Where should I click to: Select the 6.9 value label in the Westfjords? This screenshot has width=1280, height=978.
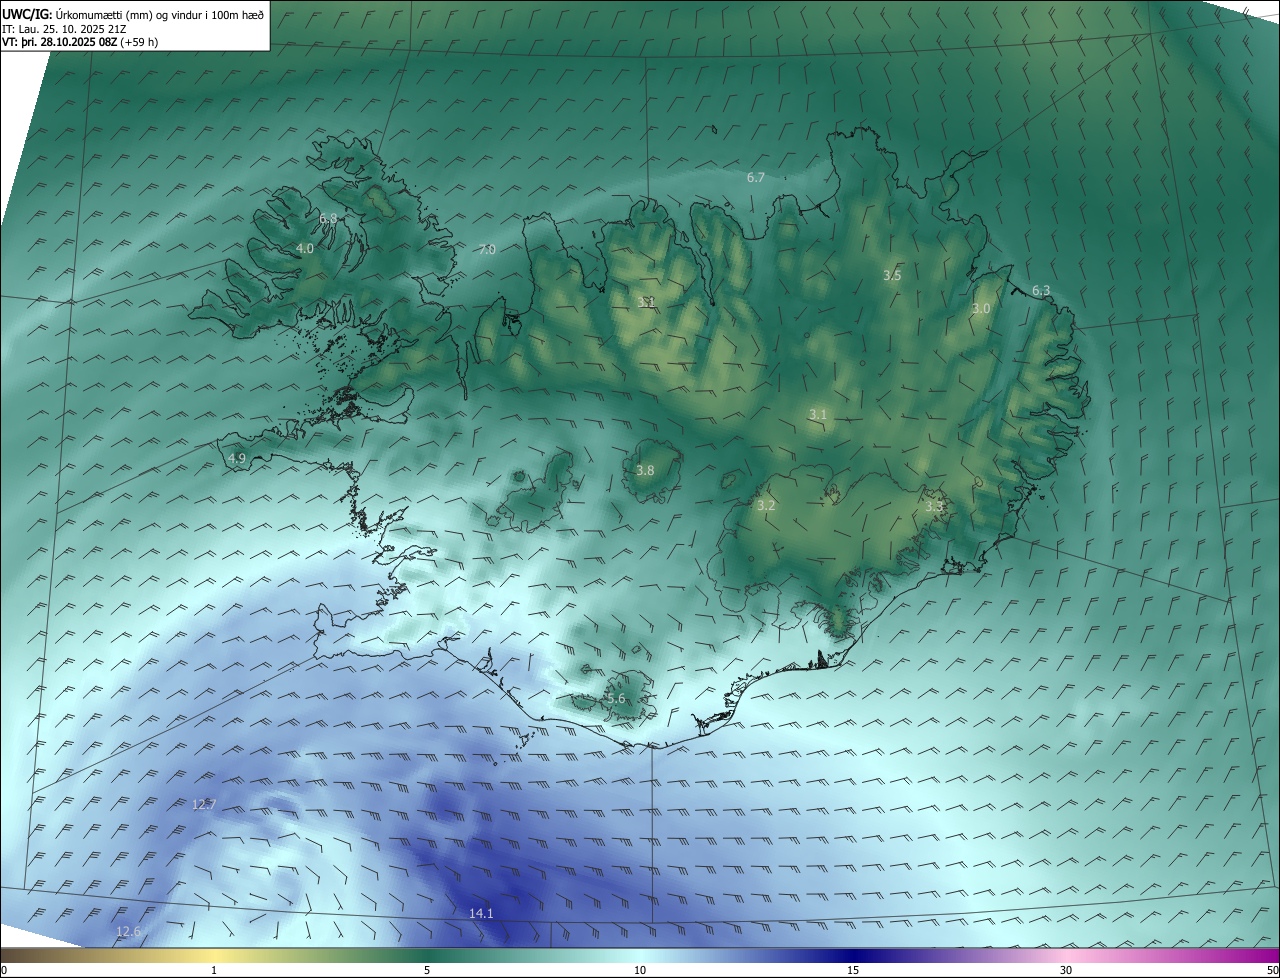[x=328, y=218]
